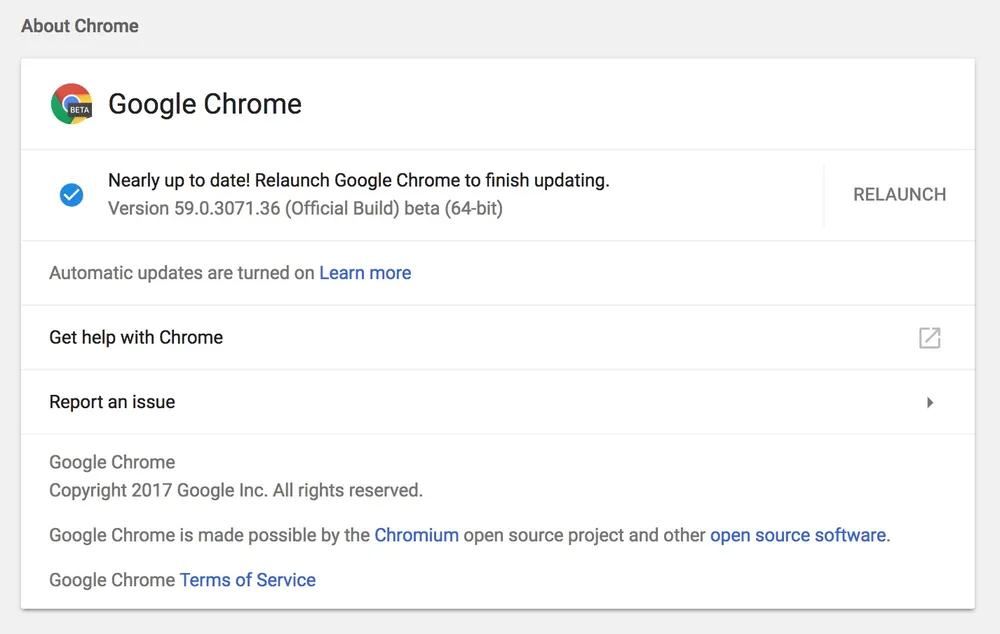Open the Learn more link about automatic updates

[365, 273]
